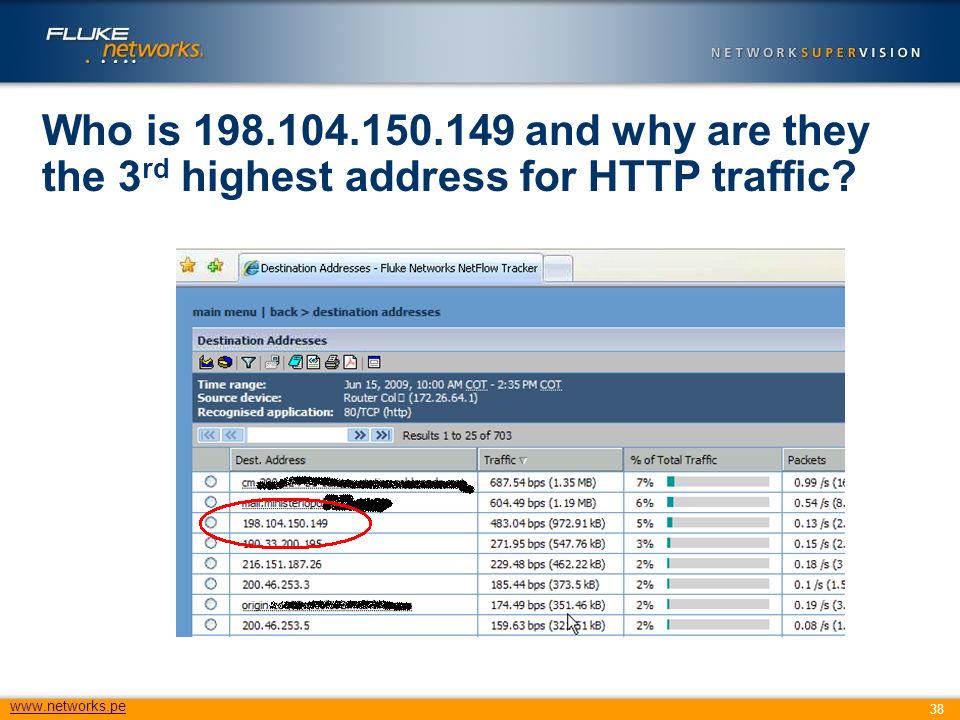Click the Fluke Networks logo
The height and width of the screenshot is (720, 960).
(124, 45)
